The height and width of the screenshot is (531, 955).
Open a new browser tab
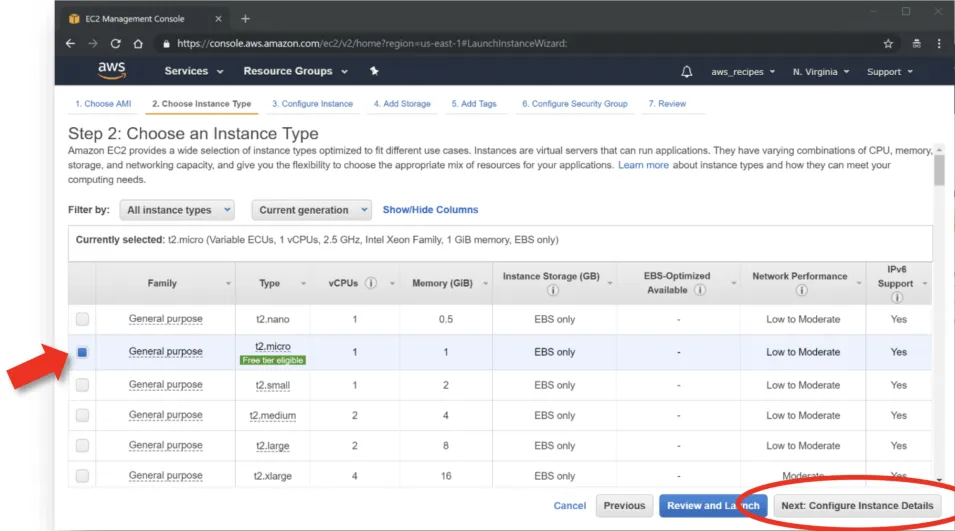[245, 19]
